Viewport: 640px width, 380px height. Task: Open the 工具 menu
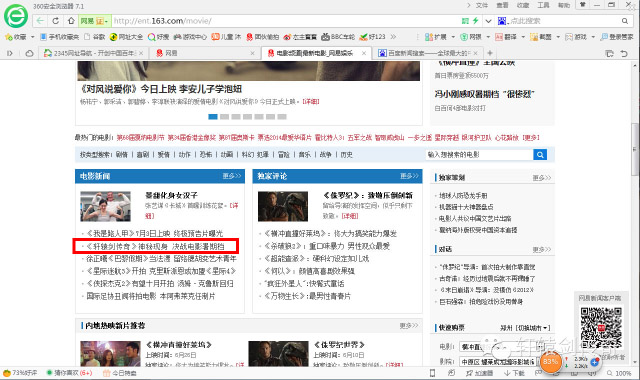tap(543, 5)
